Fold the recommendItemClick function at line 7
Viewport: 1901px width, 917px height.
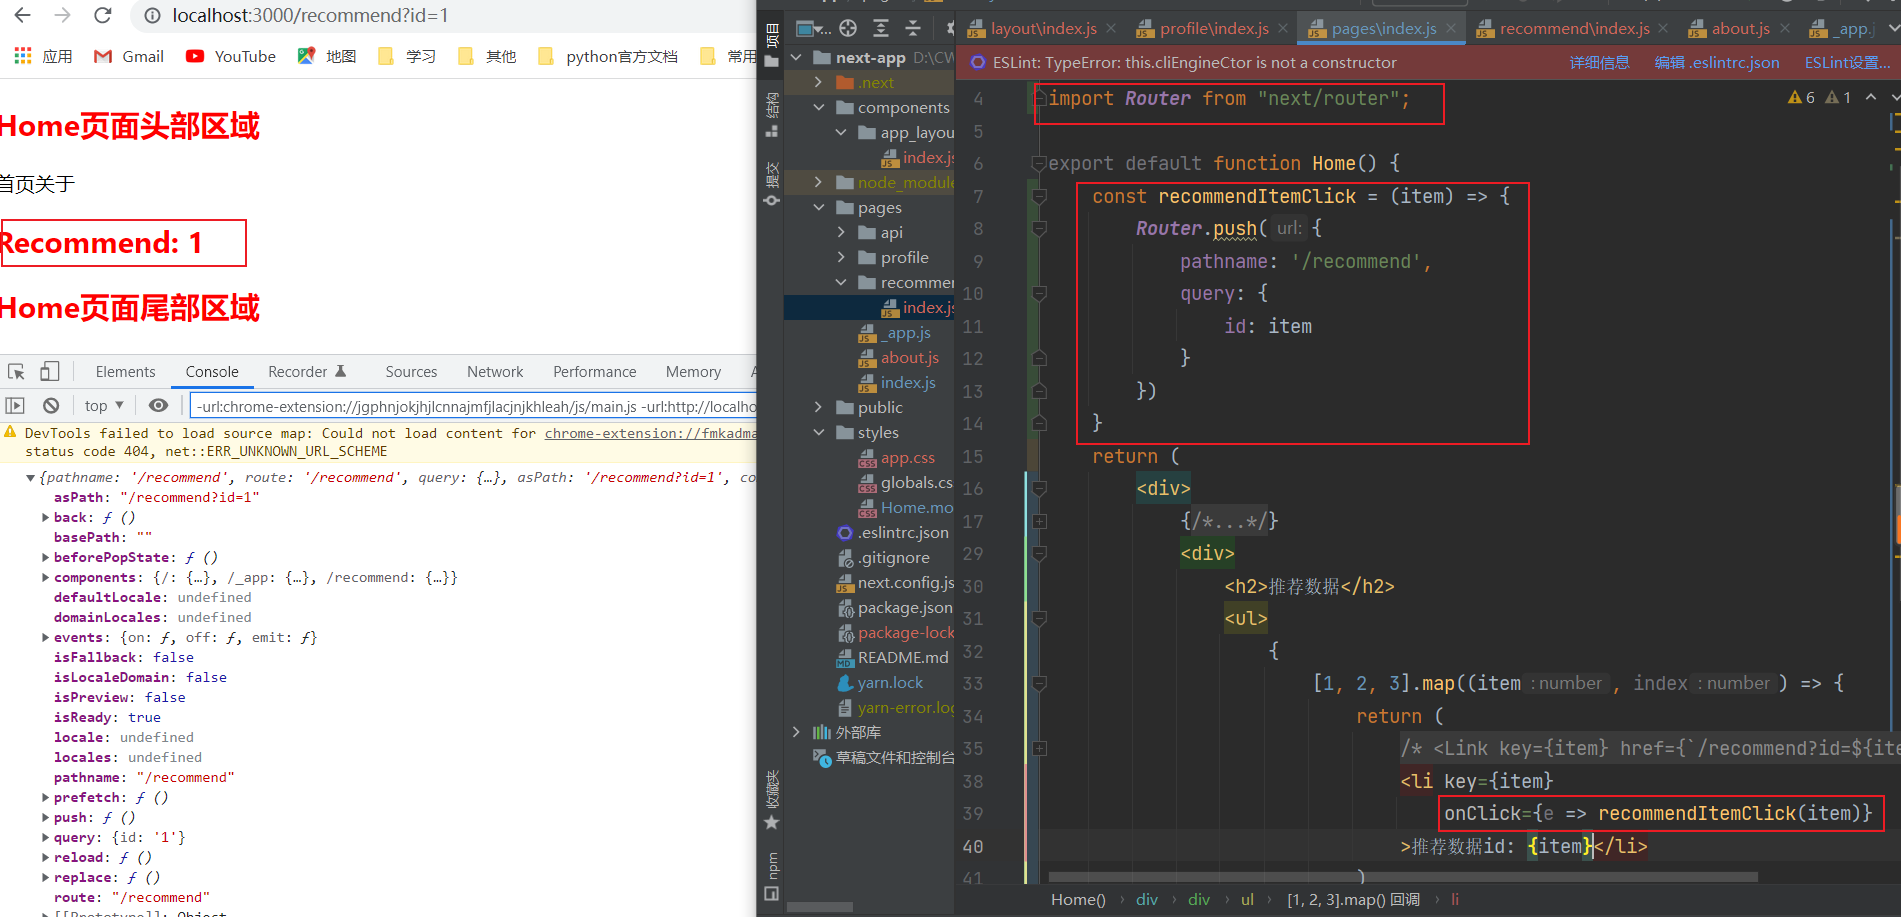pyautogui.click(x=1039, y=197)
